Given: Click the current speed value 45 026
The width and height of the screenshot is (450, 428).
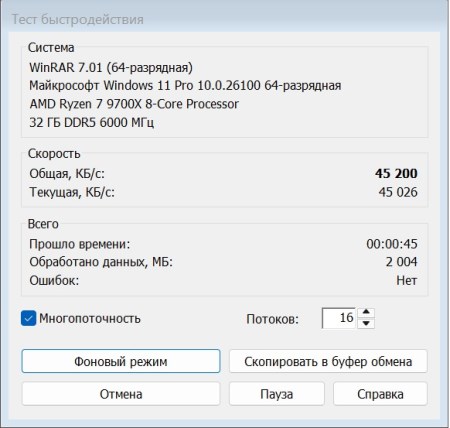Looking at the screenshot, I should [398, 192].
